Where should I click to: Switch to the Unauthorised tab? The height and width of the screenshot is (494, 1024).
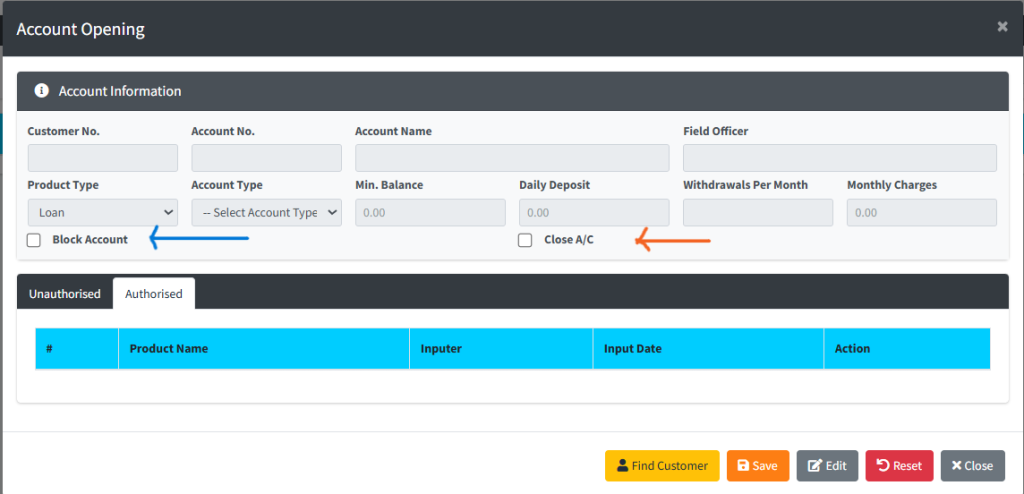[x=65, y=294]
